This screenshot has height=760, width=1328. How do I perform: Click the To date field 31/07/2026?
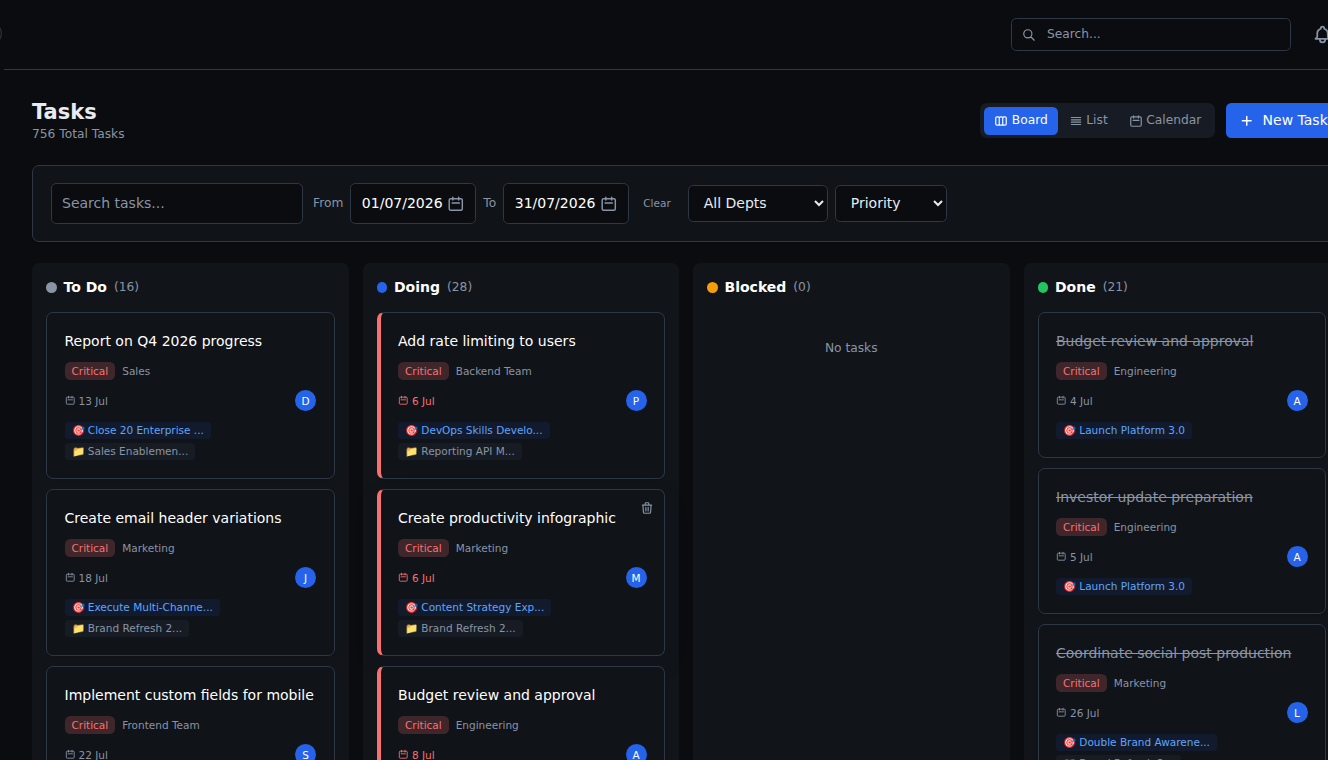click(566, 203)
